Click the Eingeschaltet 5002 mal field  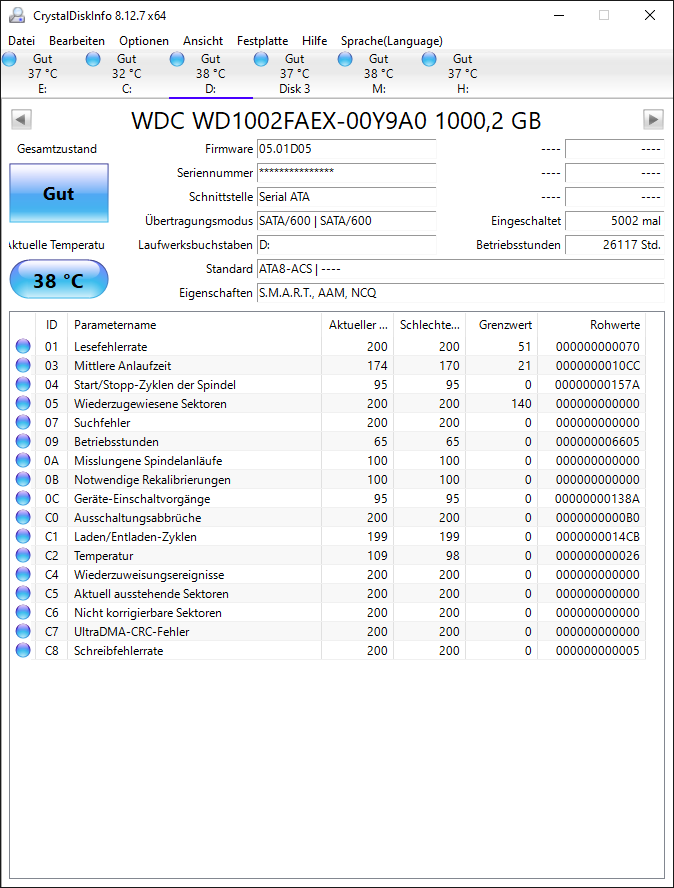(x=615, y=221)
